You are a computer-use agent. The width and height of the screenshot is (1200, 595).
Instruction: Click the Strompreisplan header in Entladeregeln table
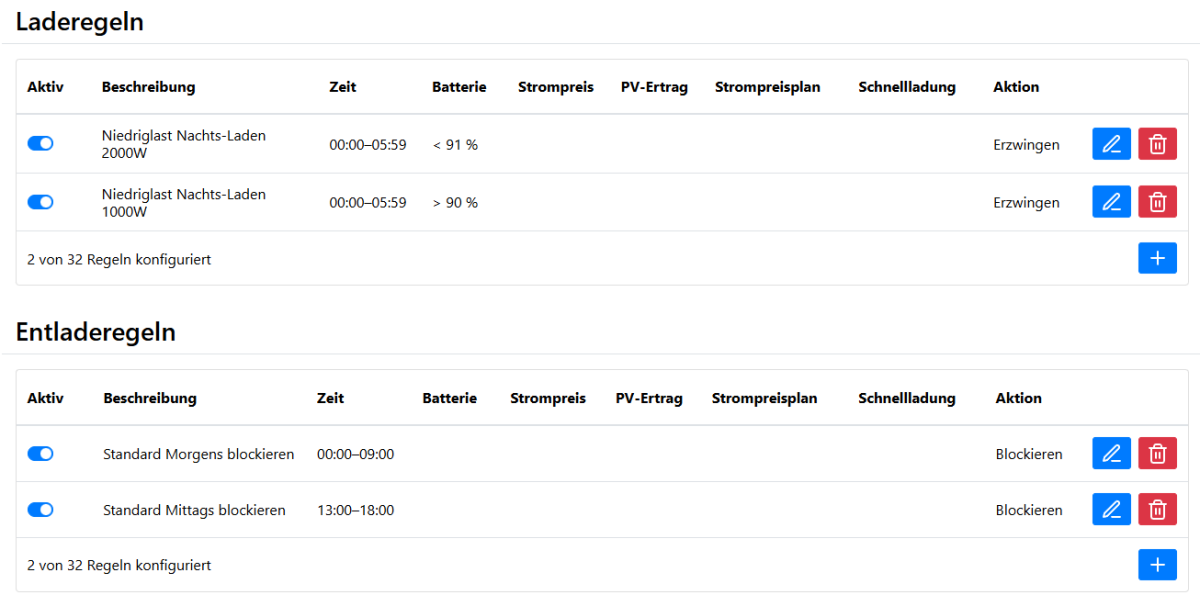764,398
